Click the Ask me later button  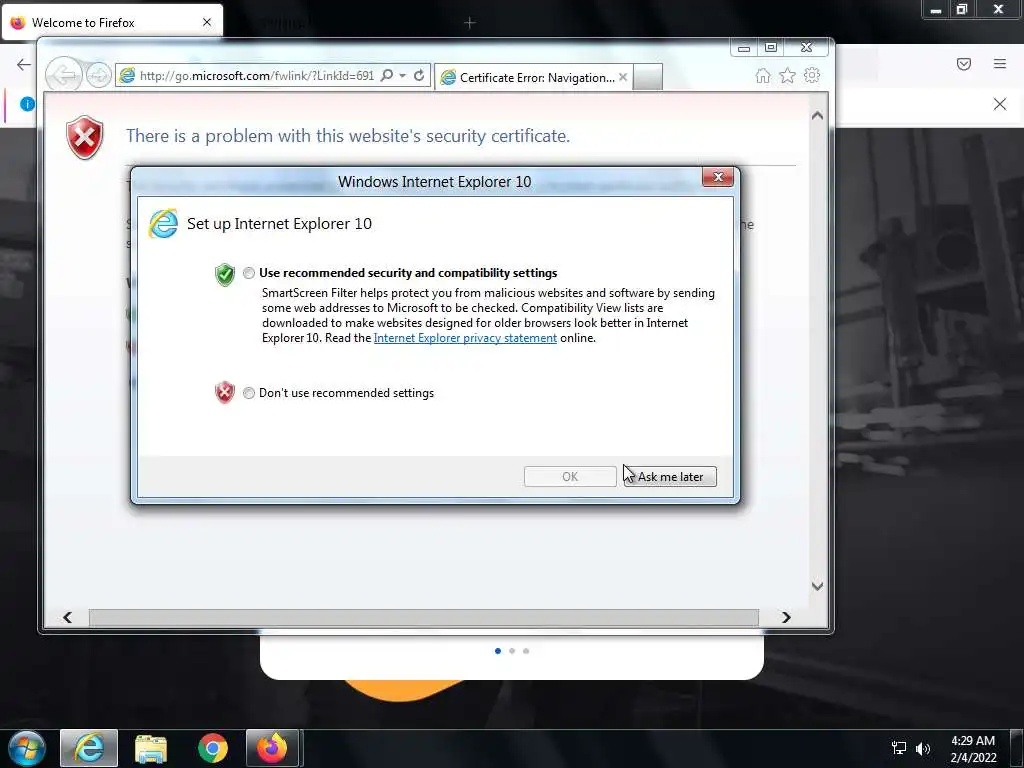click(x=670, y=477)
